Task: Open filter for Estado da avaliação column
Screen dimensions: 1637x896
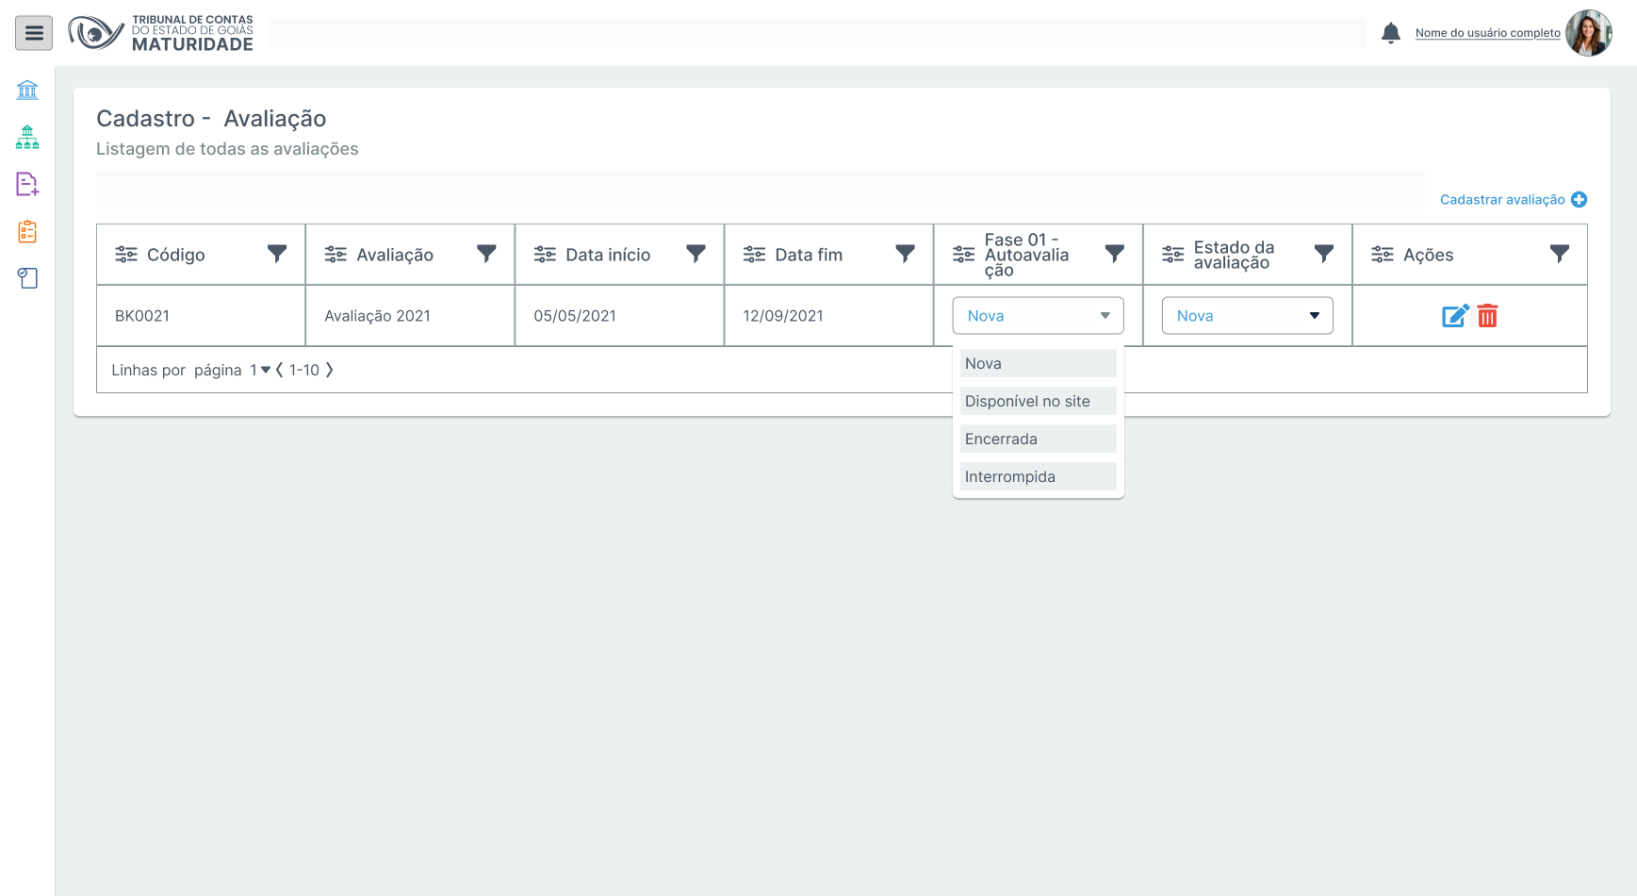Action: pyautogui.click(x=1324, y=254)
